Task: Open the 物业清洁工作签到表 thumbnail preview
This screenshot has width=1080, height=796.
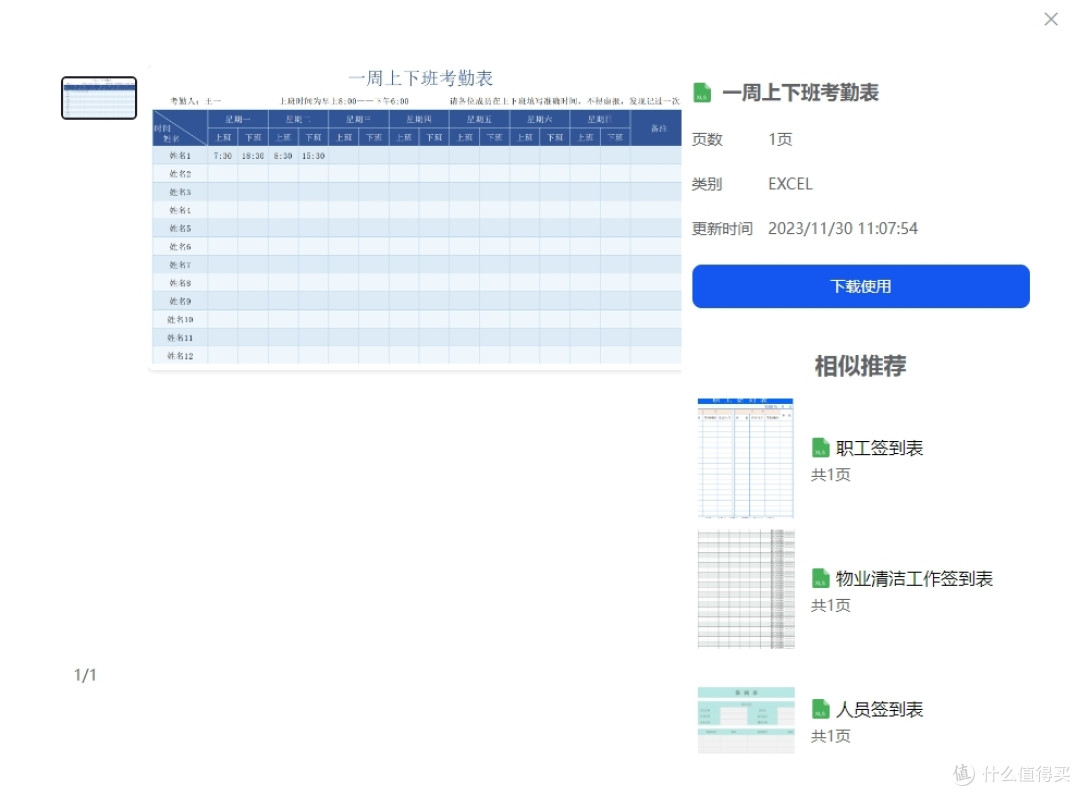Action: tap(746, 589)
